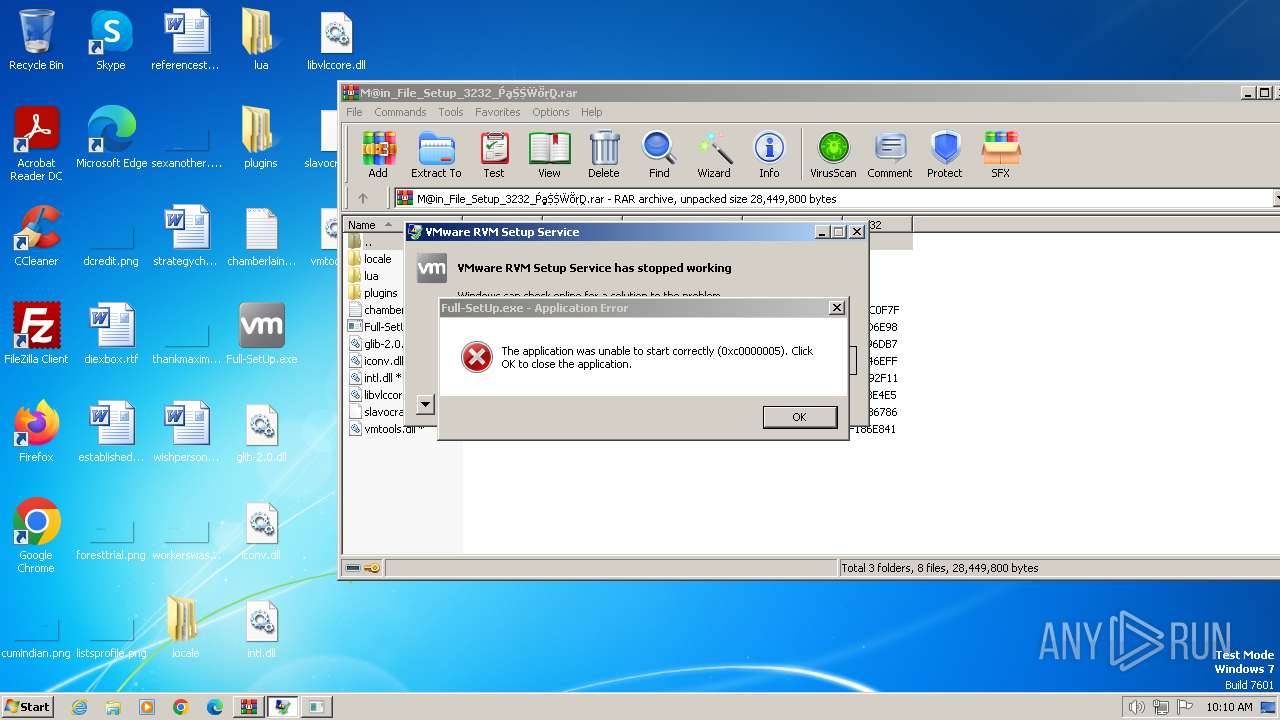Click the Find toolbar icon

659,155
